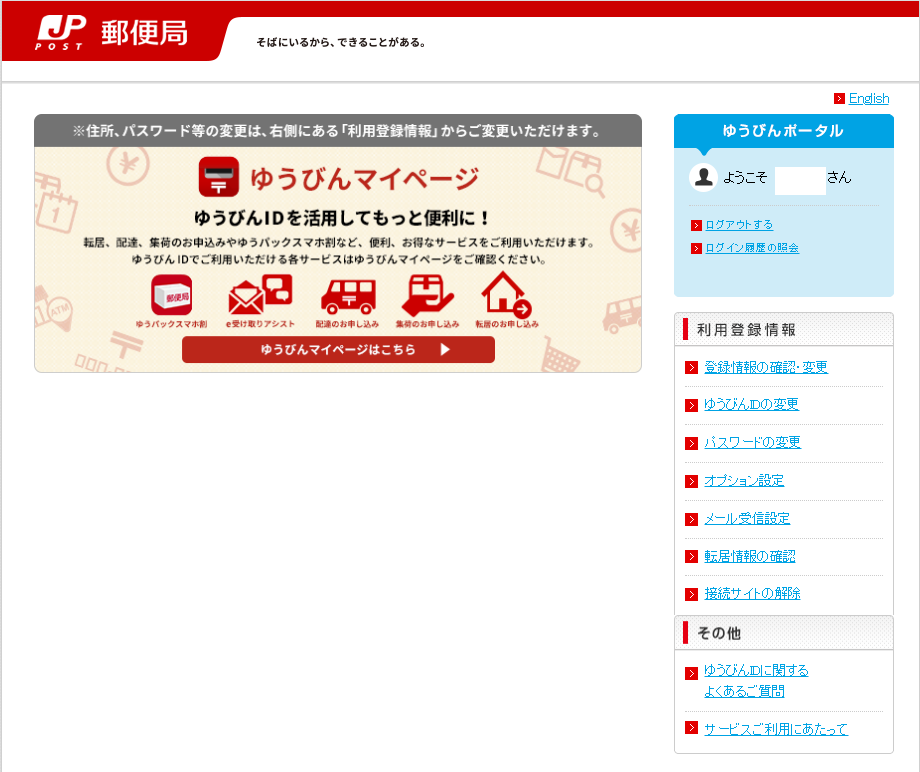920x772 pixels.
Task: Open パスワードの変更 link
Action: tap(752, 442)
